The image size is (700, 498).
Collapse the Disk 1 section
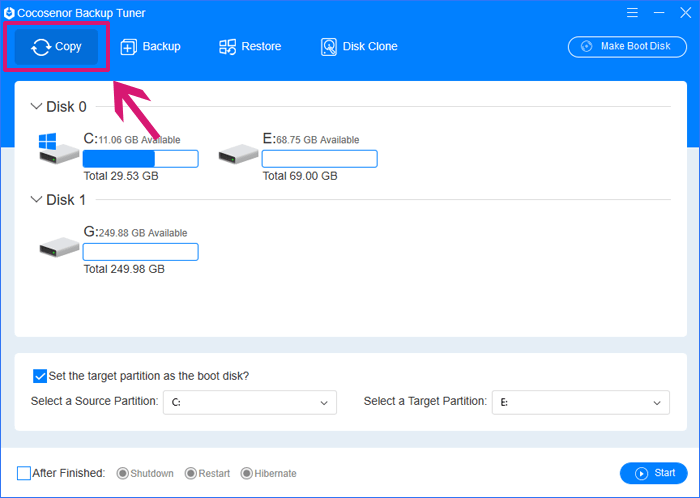[x=36, y=199]
